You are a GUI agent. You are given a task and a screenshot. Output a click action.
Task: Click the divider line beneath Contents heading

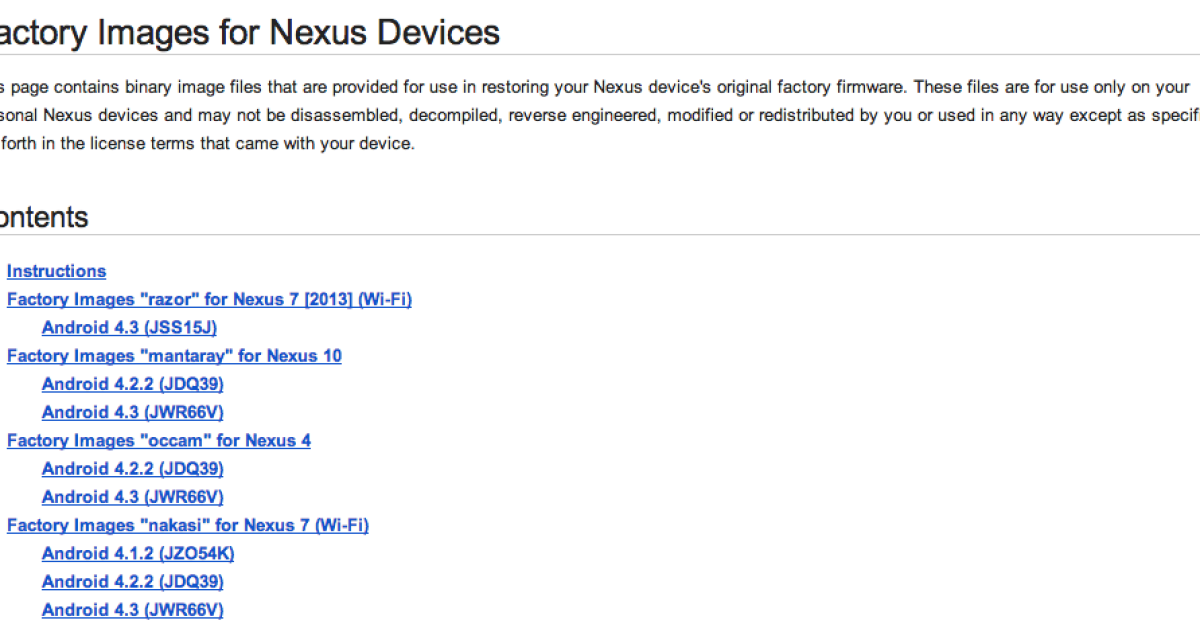coord(600,236)
